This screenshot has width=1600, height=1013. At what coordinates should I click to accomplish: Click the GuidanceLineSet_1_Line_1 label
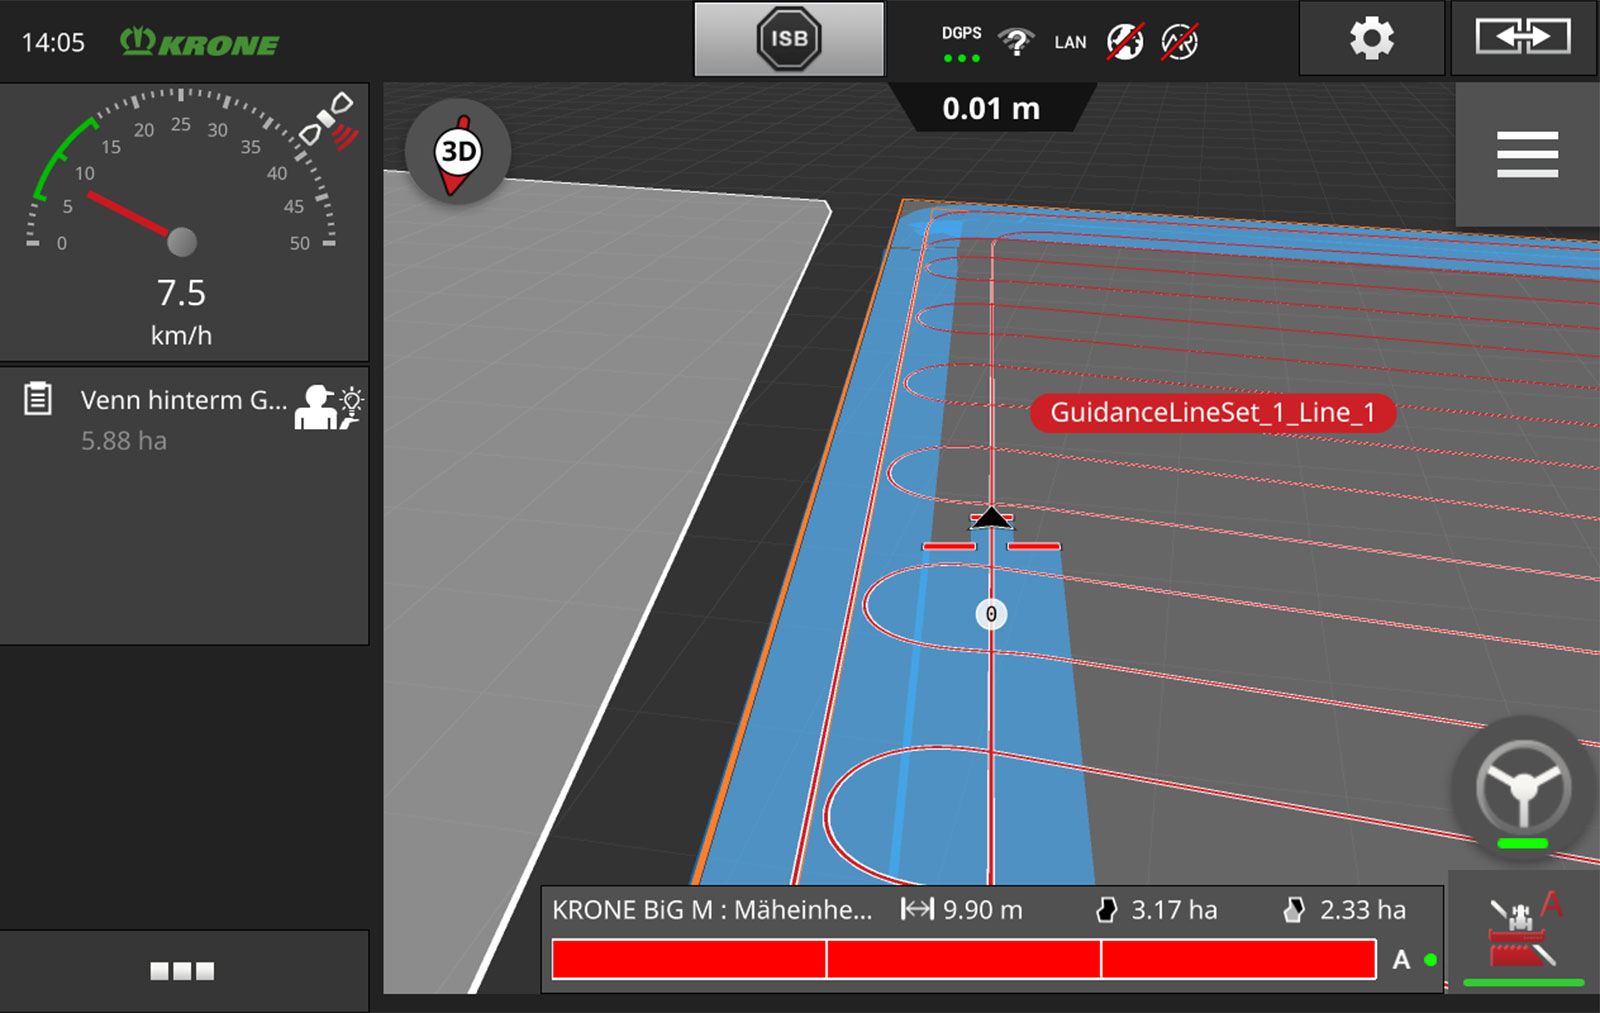coord(1212,413)
